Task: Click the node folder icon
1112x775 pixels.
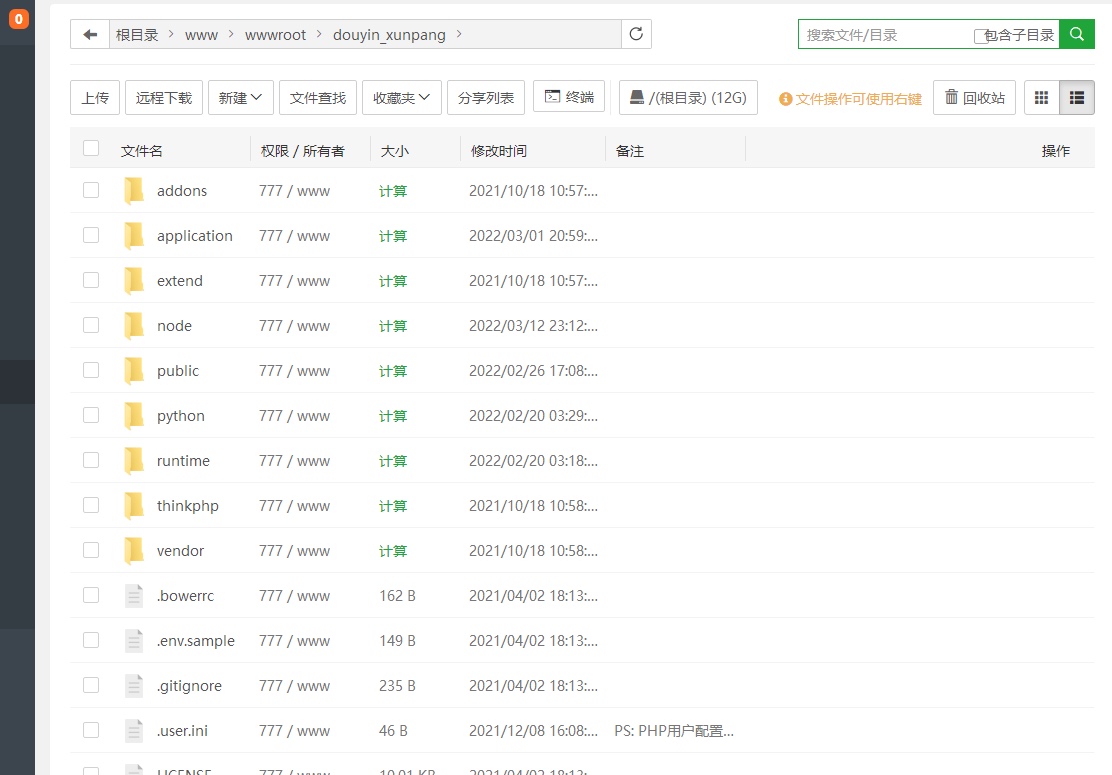Action: pyautogui.click(x=133, y=325)
